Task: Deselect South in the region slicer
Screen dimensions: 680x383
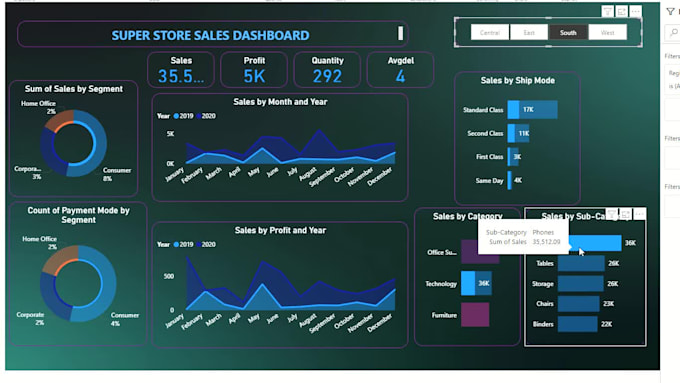Action: 568,33
